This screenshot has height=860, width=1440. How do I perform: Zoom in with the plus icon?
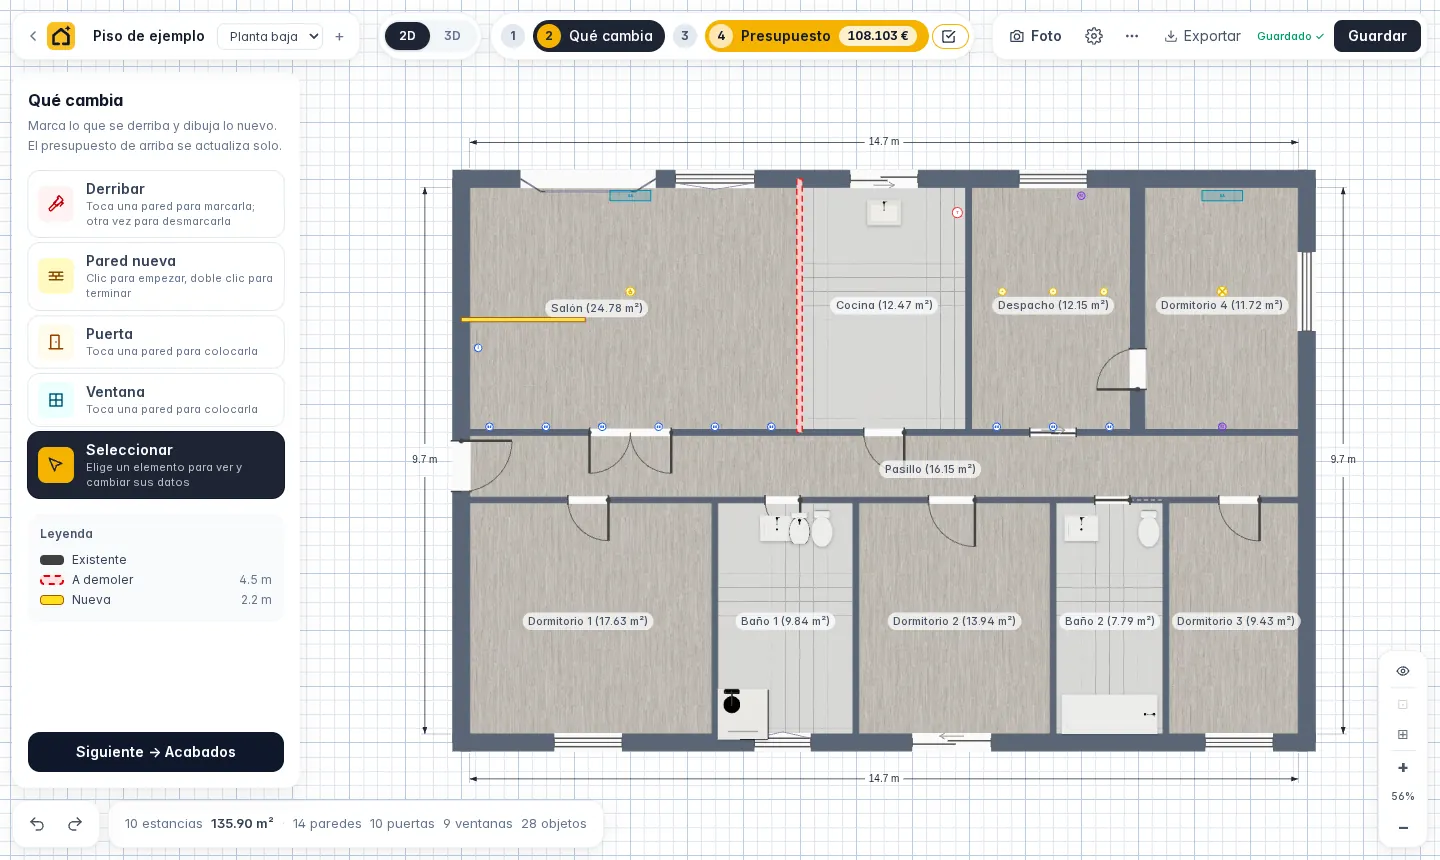coord(1403,768)
